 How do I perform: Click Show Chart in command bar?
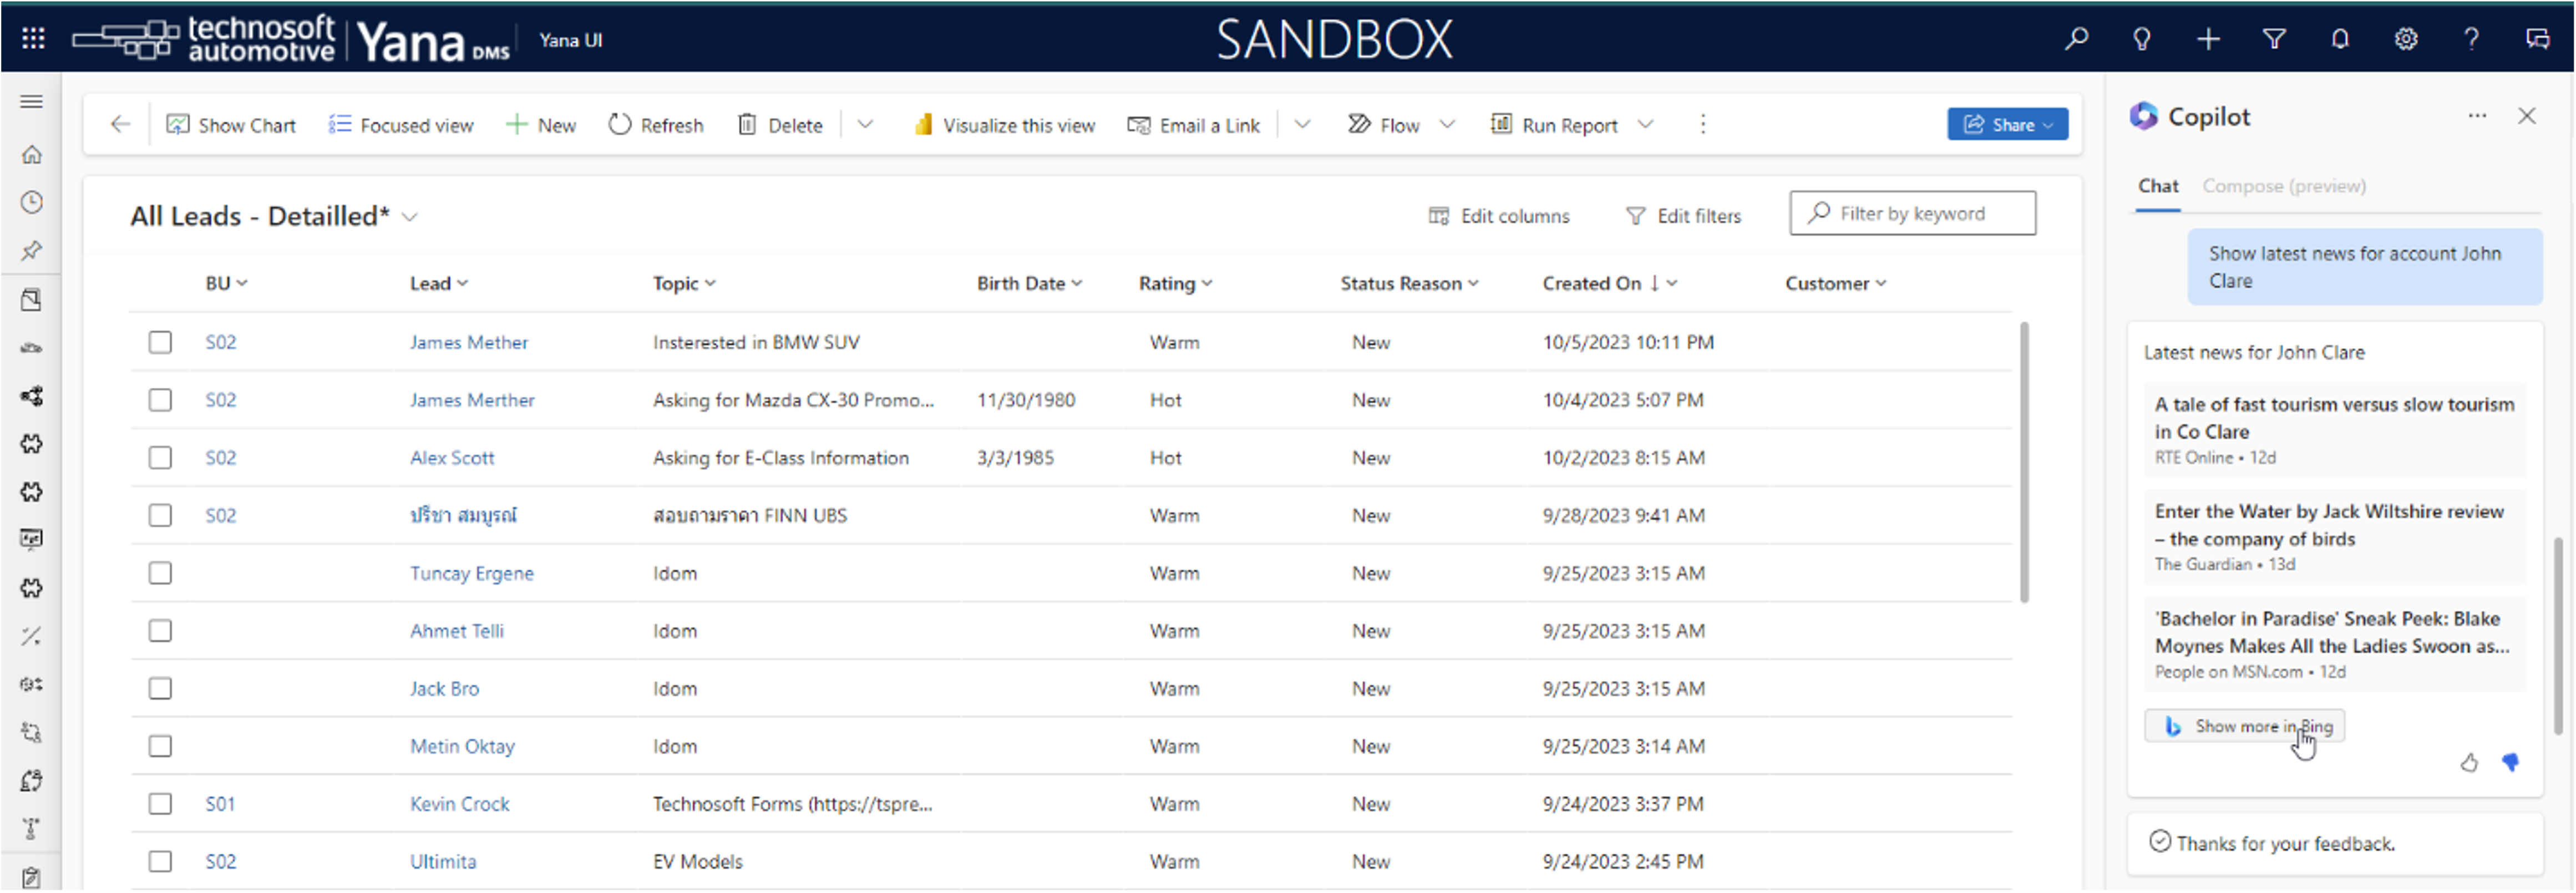tap(232, 125)
